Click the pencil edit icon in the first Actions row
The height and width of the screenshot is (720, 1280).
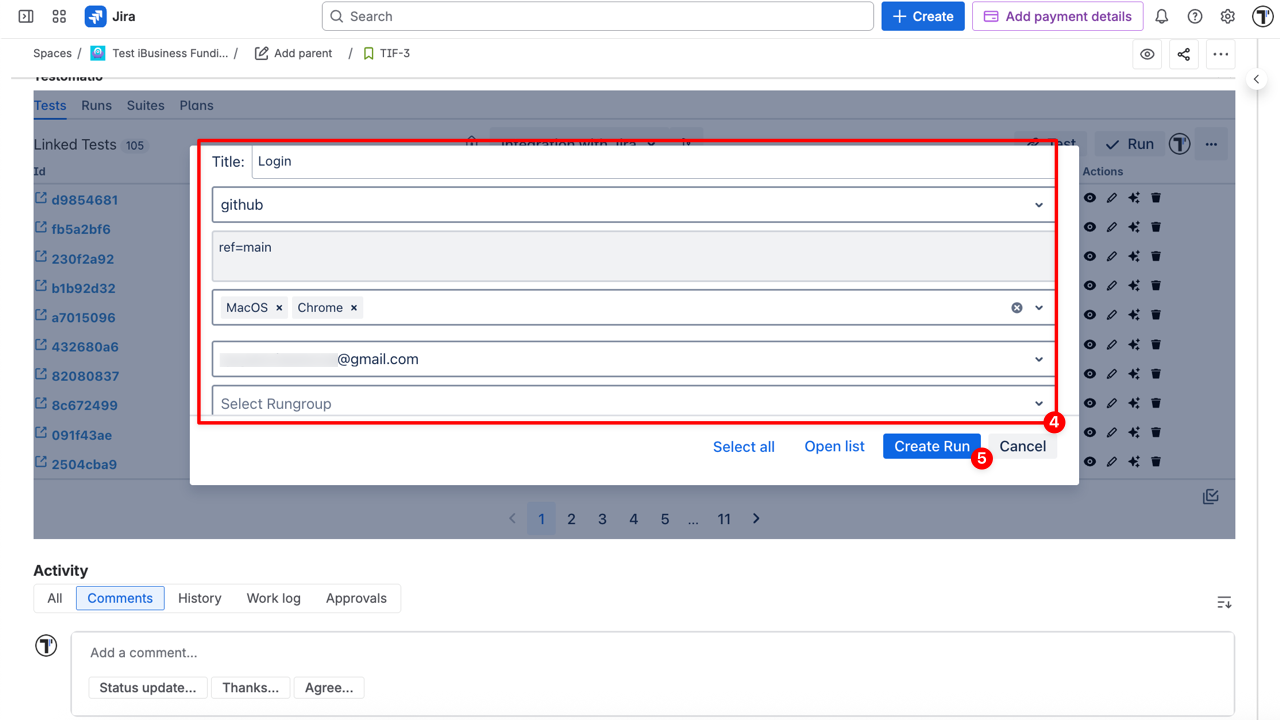coord(1111,197)
